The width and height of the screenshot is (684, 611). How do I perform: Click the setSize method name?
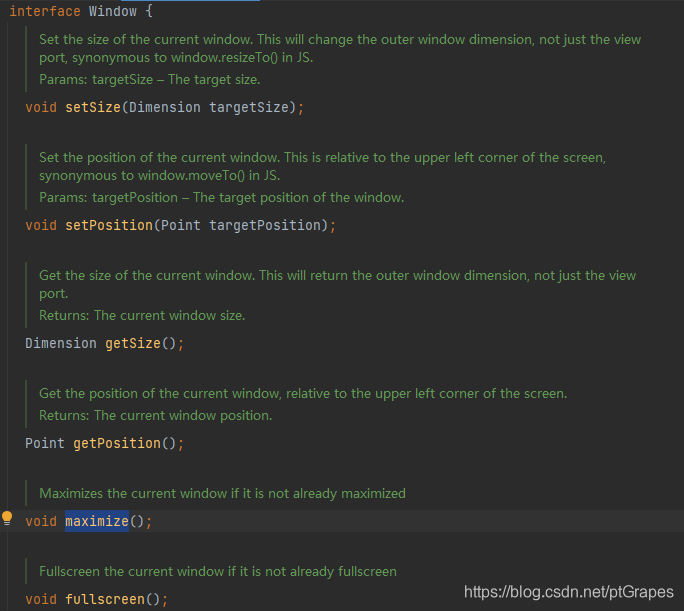click(93, 107)
